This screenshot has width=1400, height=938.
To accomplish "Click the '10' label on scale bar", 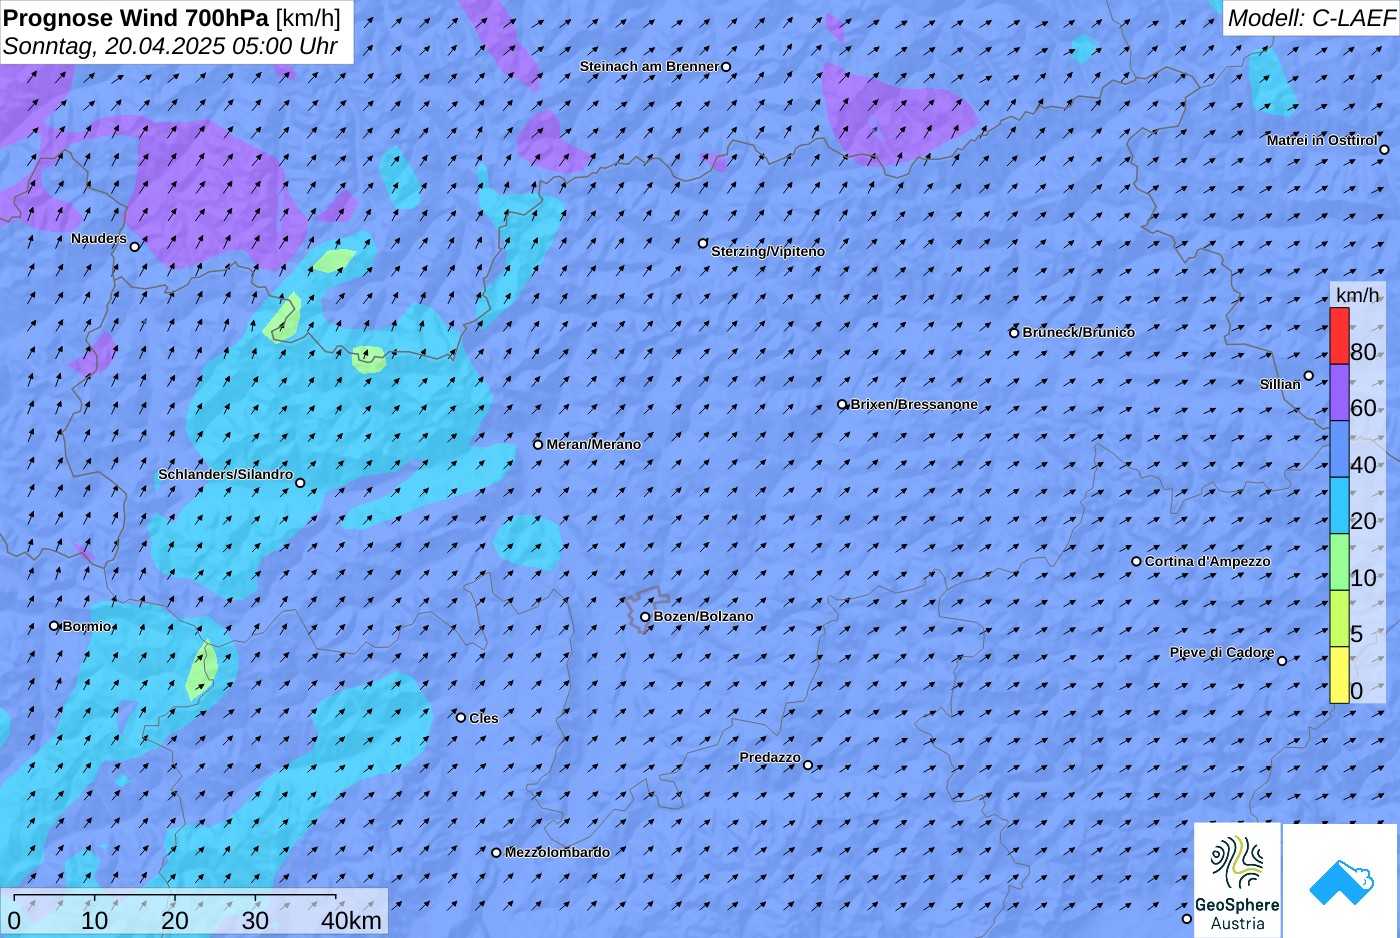I will (94, 921).
